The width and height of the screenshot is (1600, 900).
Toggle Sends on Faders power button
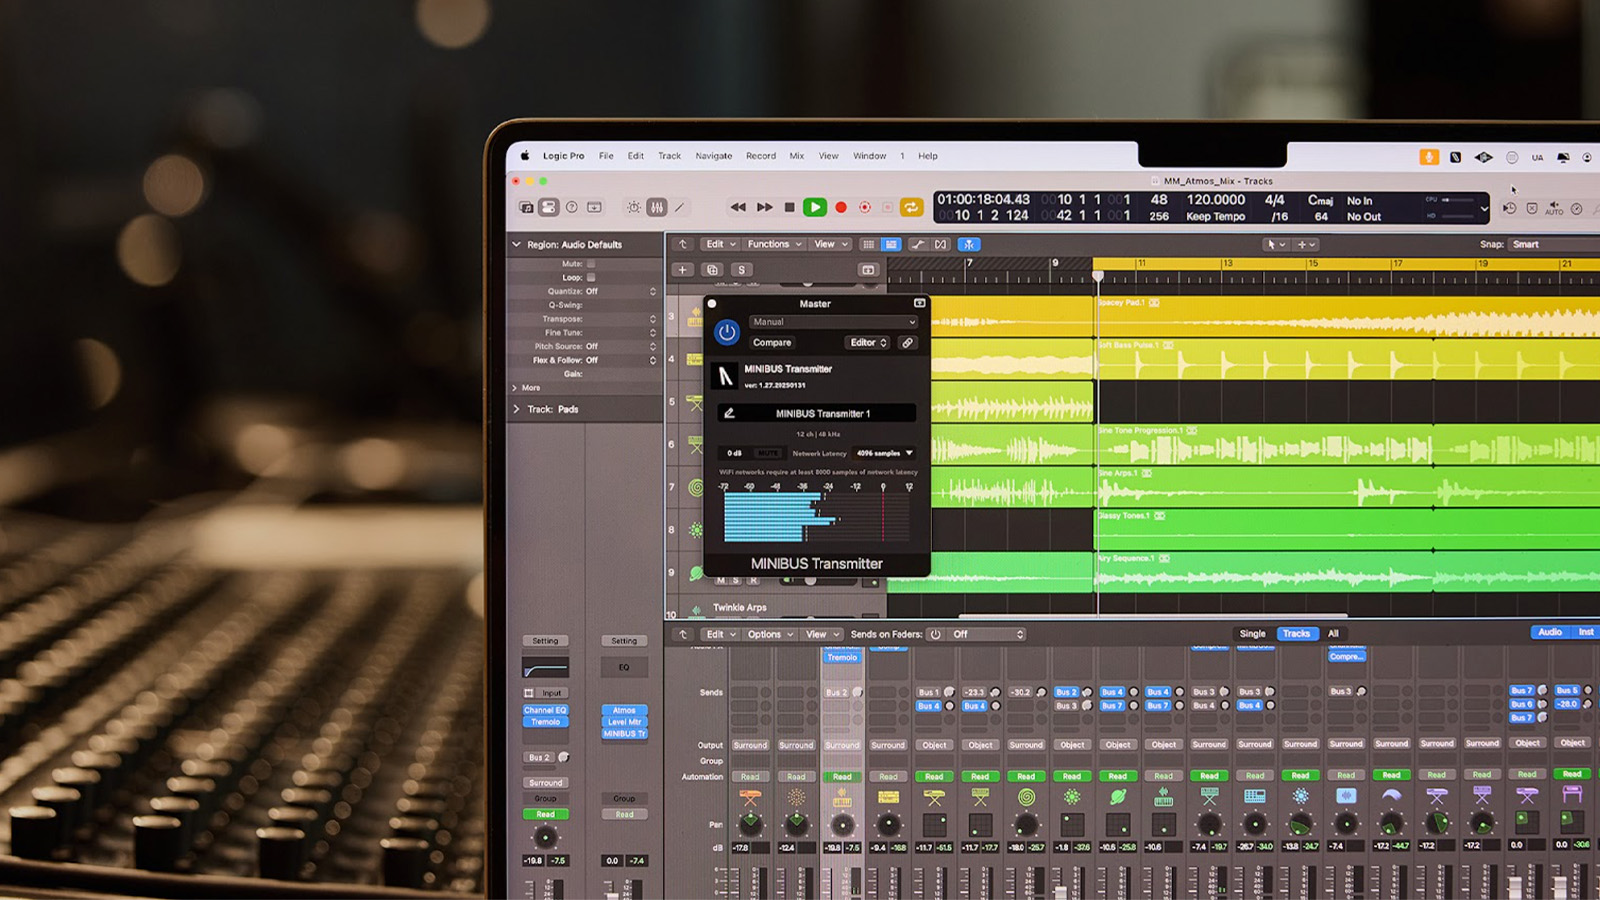935,634
